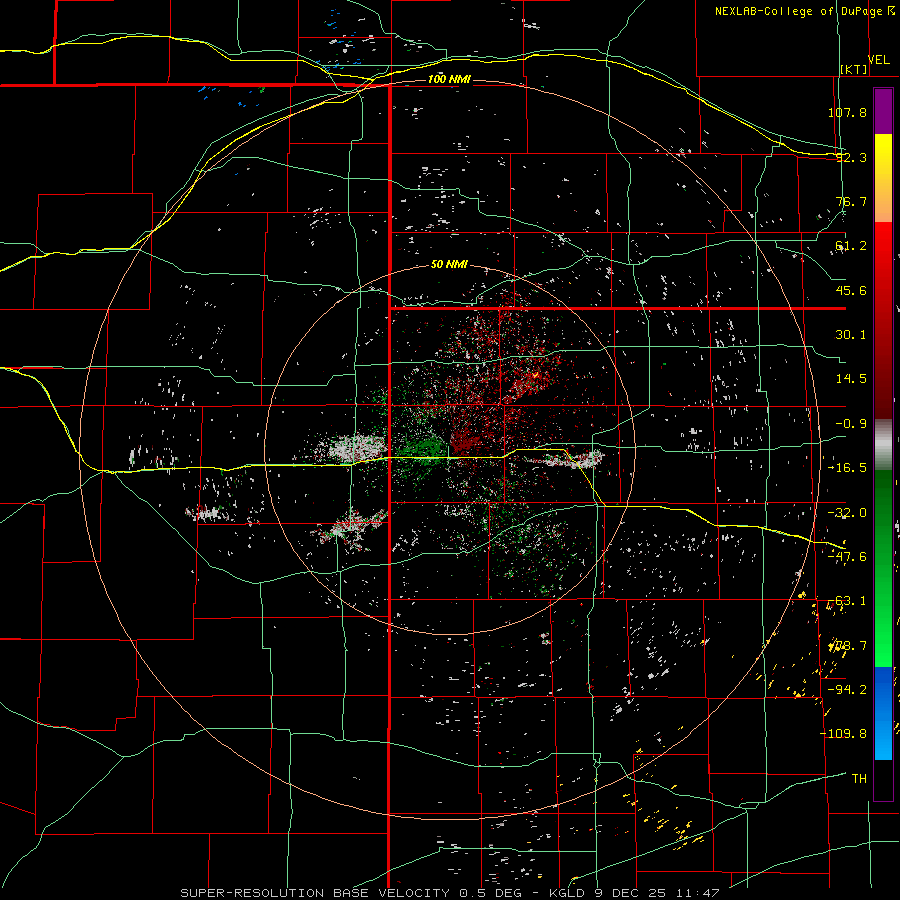Select the 14.5 velocity scale value
900x900 pixels.
click(x=851, y=379)
